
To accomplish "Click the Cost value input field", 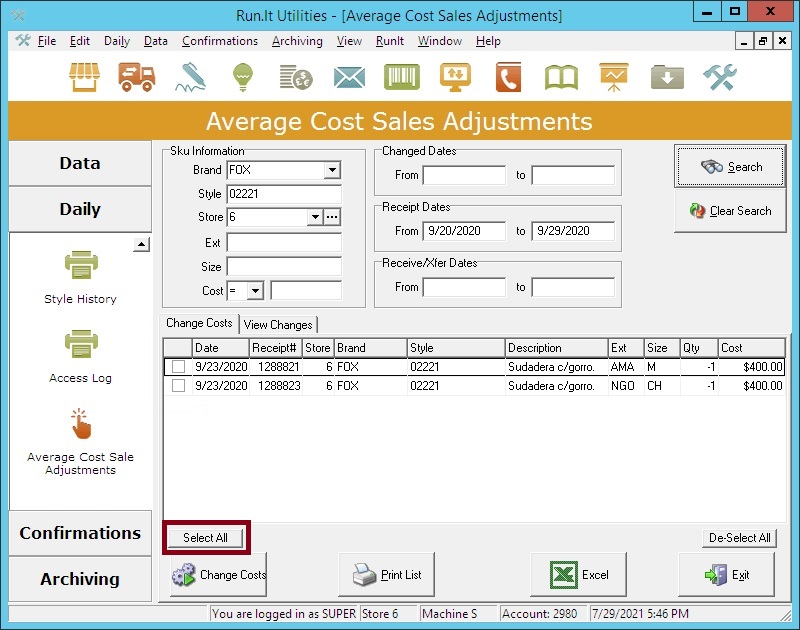I will click(x=306, y=291).
